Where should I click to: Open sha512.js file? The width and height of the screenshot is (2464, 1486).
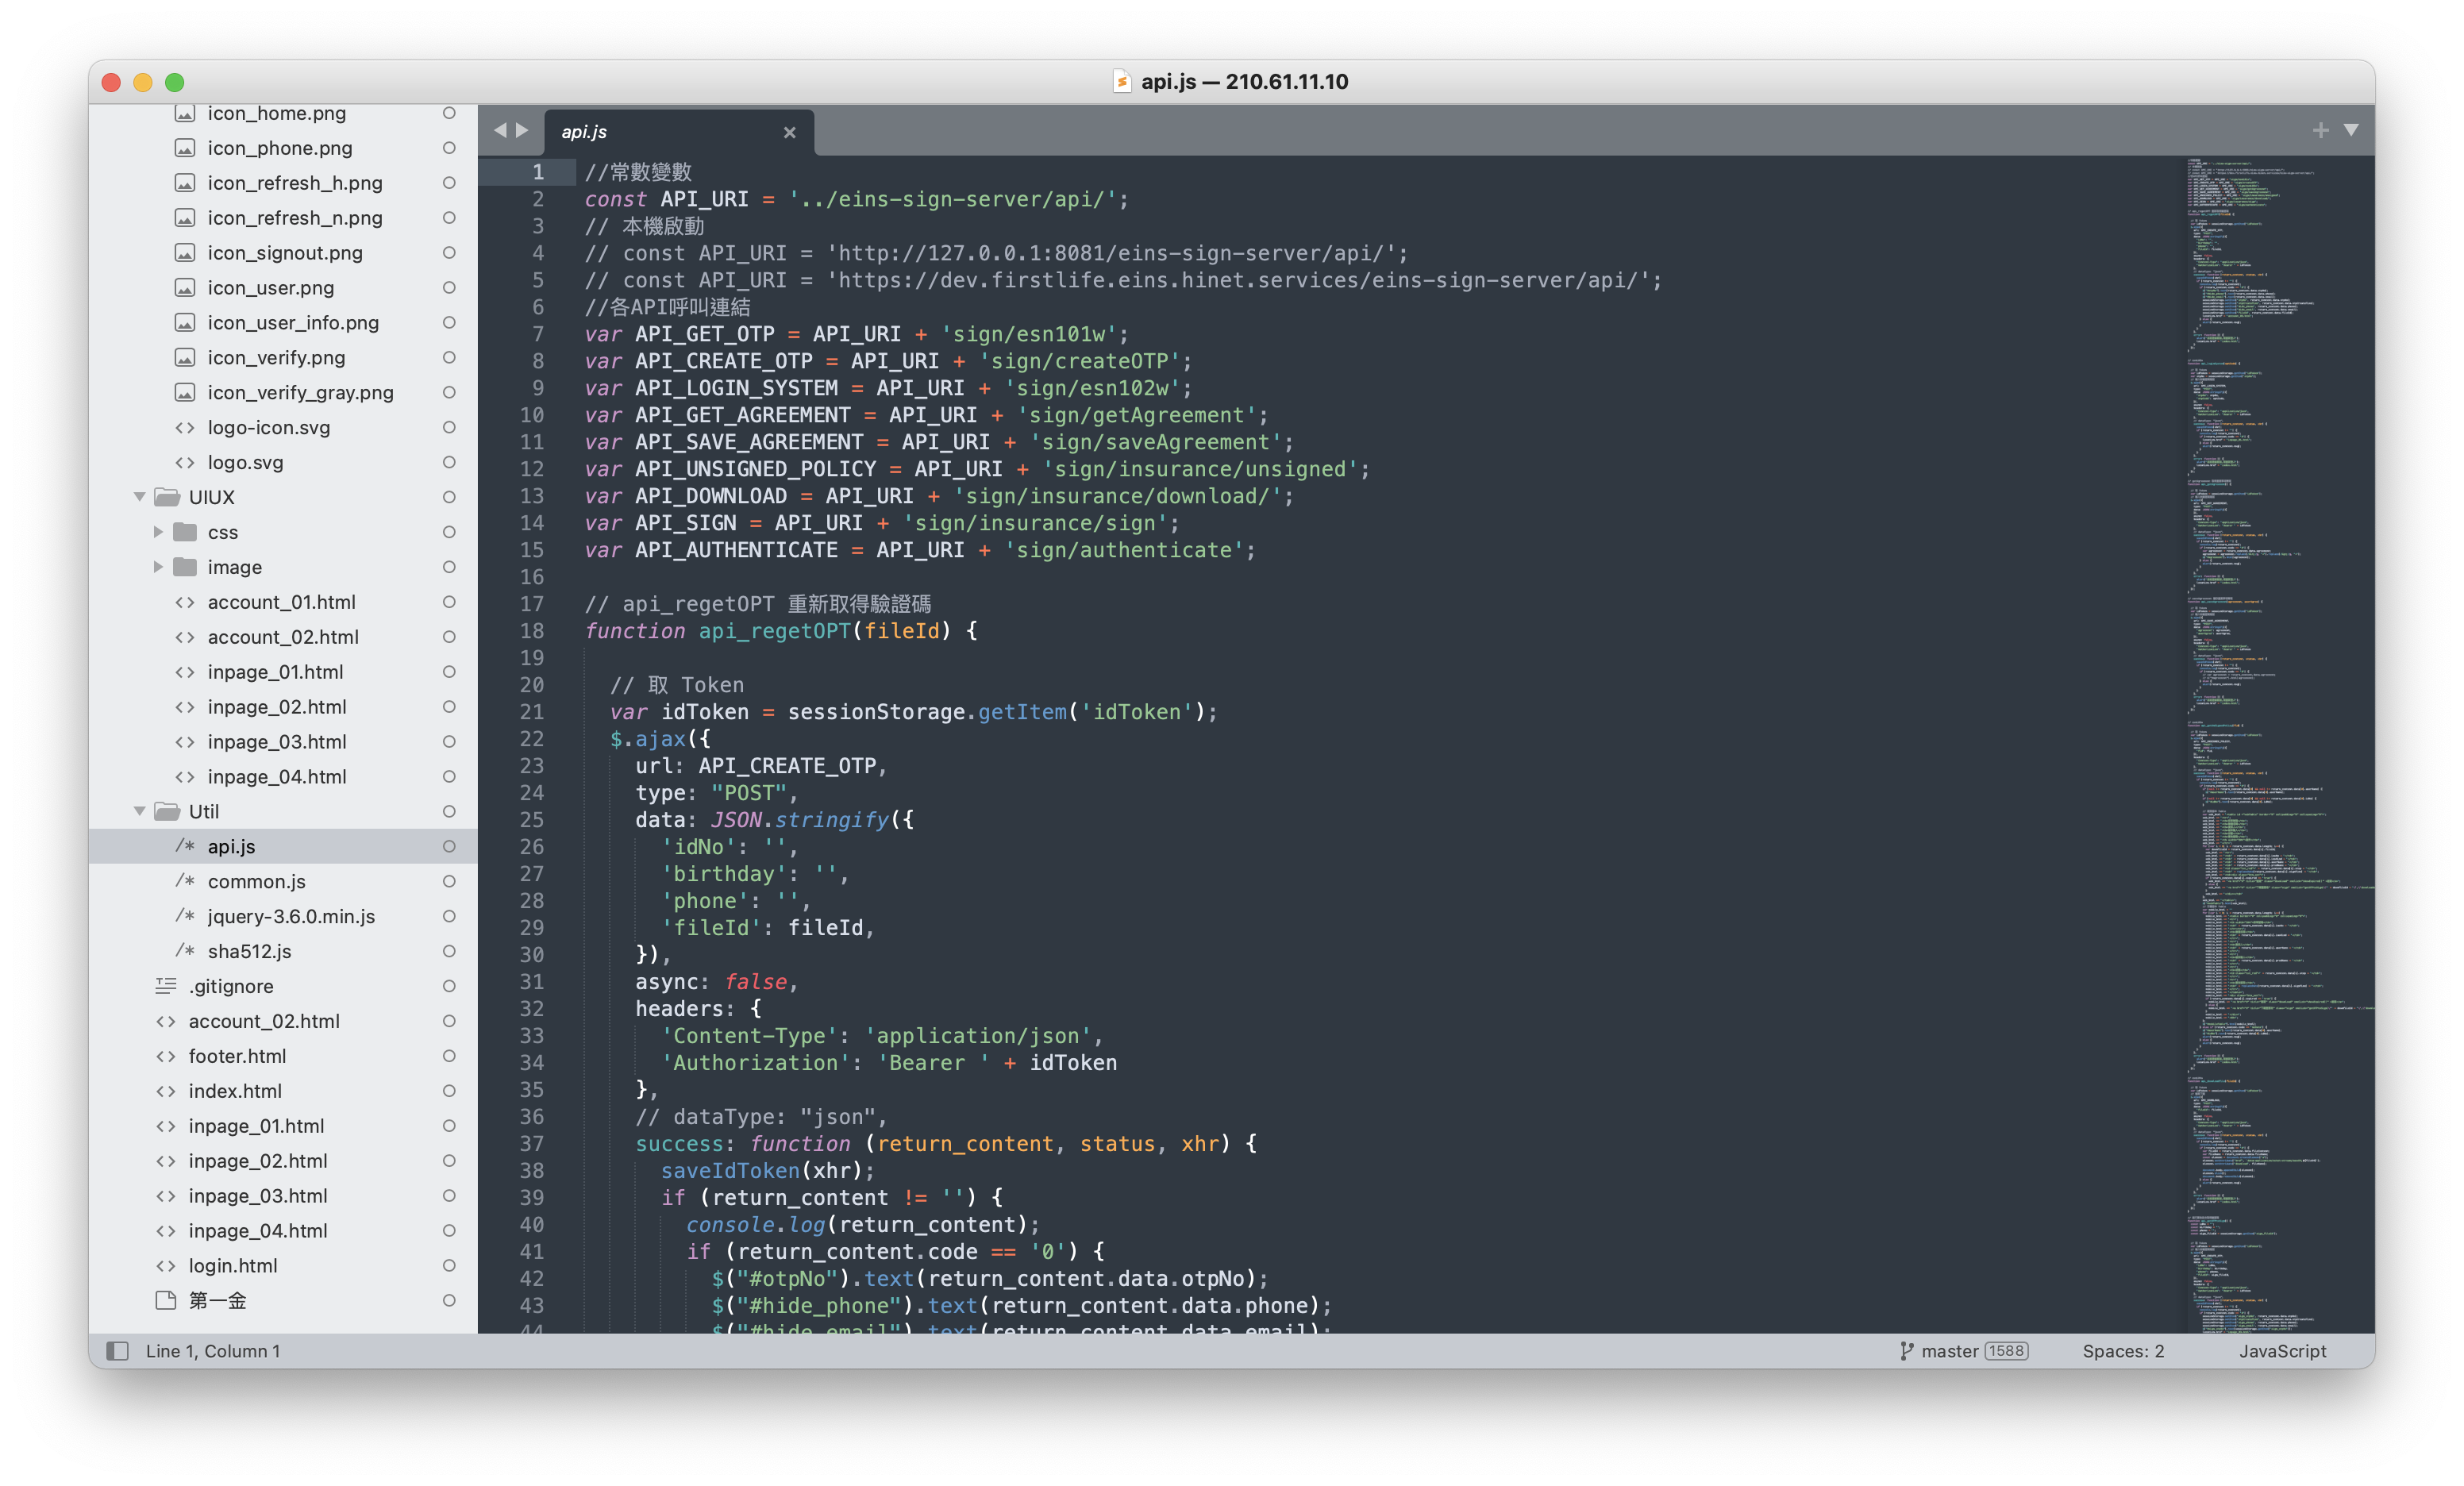tap(249, 952)
